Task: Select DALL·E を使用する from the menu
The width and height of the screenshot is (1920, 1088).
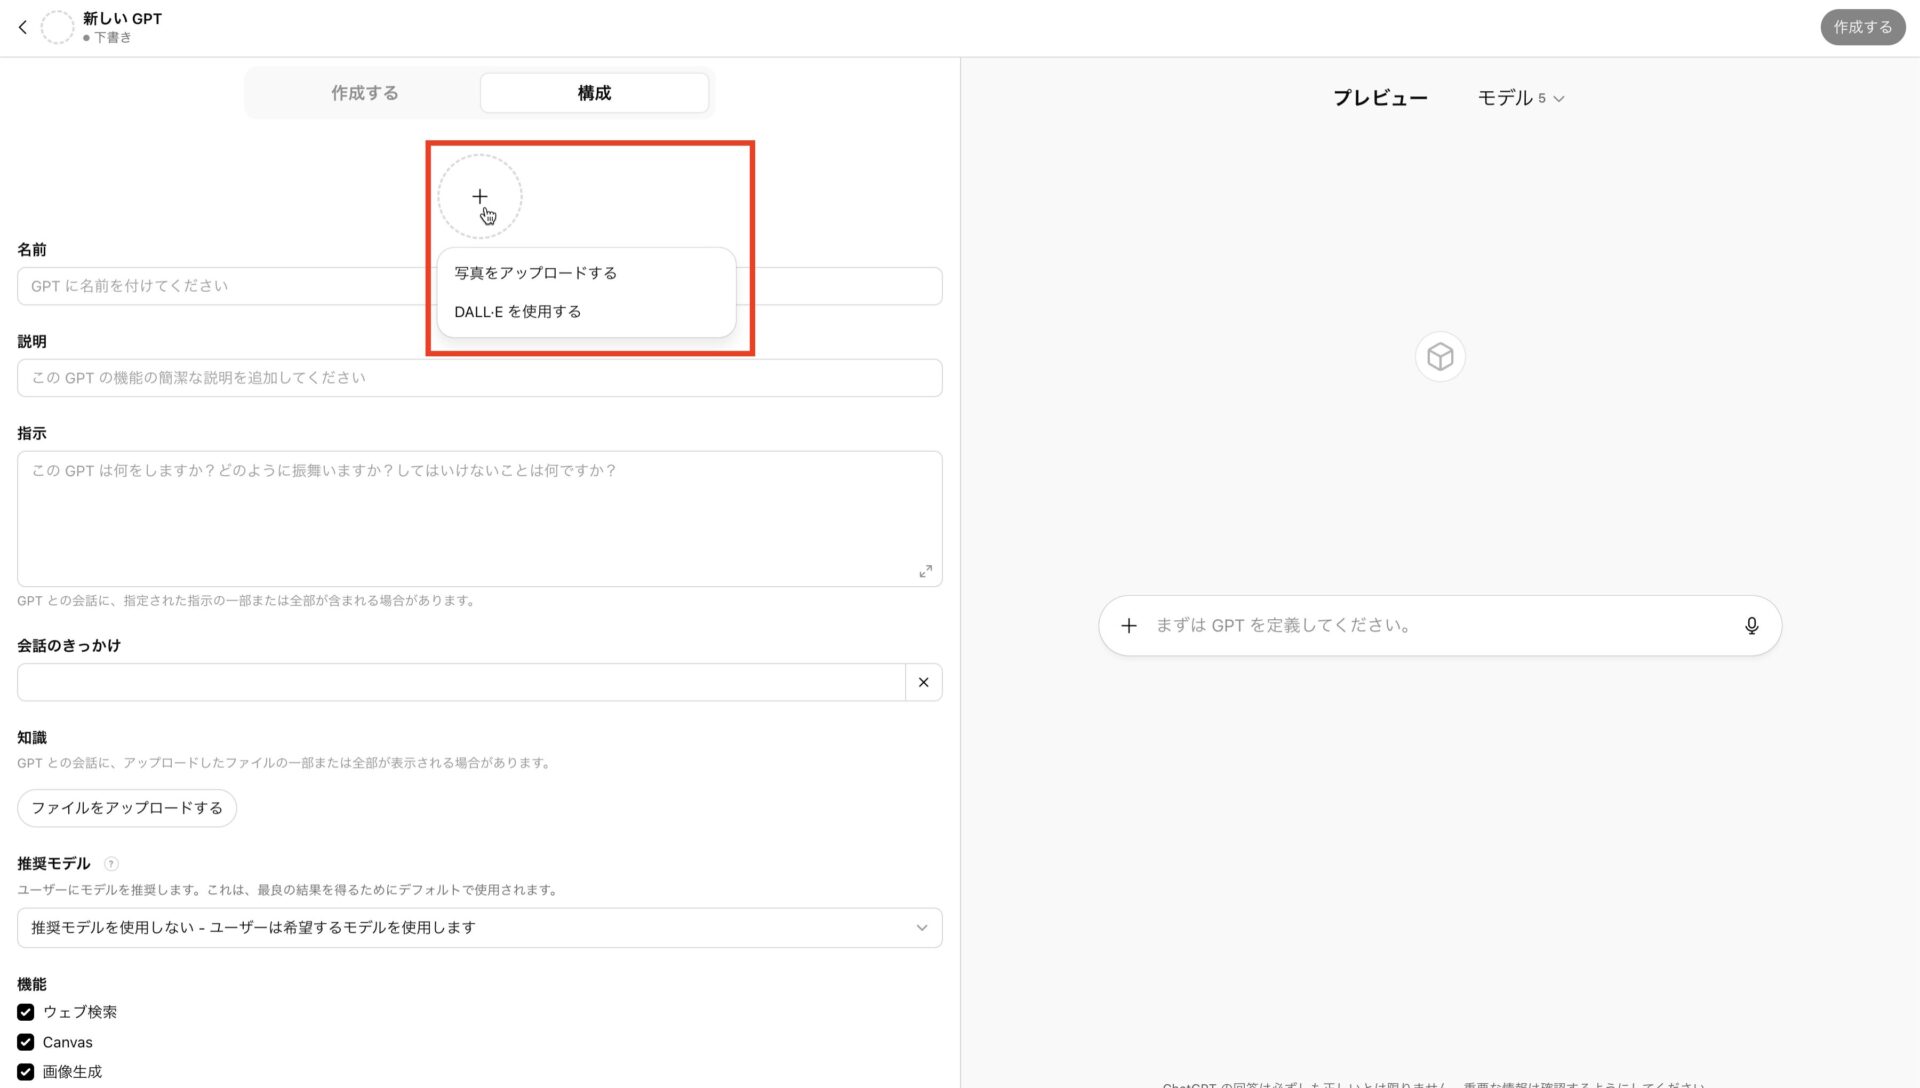Action: tap(517, 311)
